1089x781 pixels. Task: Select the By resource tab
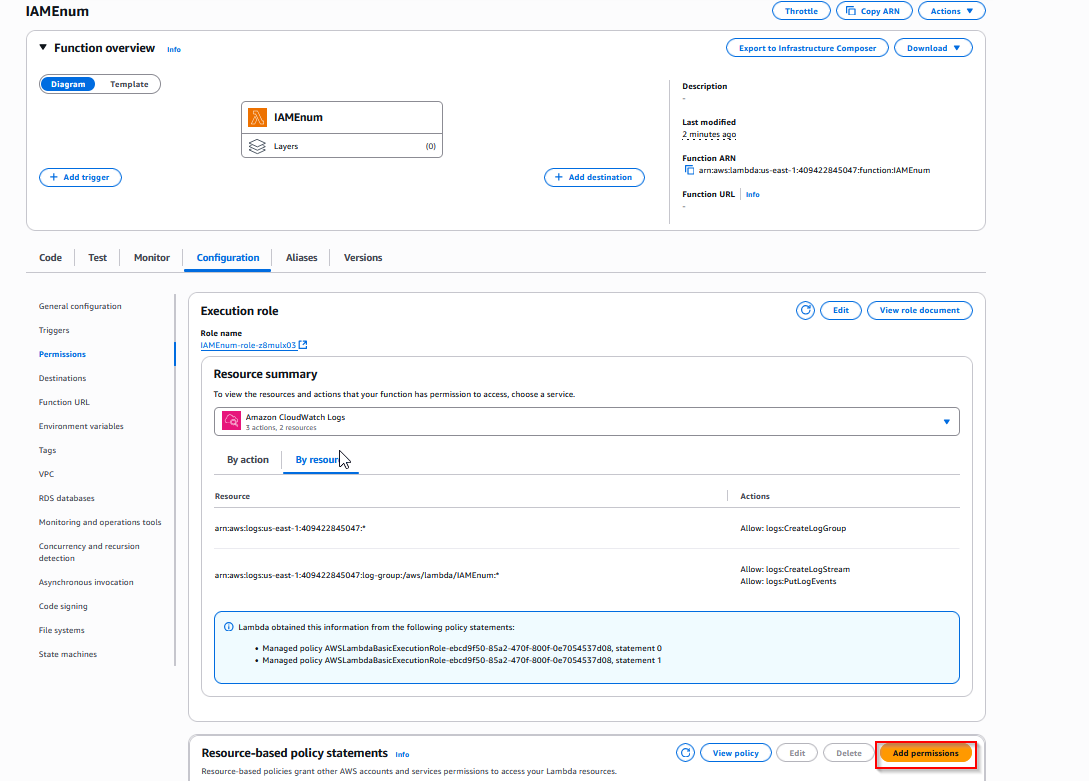pyautogui.click(x=320, y=460)
